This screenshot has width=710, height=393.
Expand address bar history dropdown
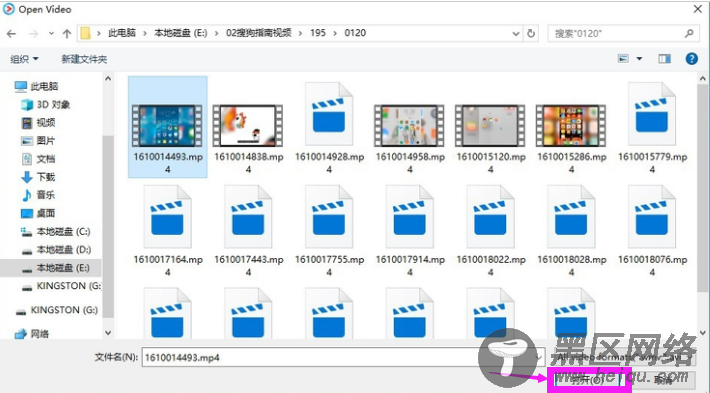point(516,34)
